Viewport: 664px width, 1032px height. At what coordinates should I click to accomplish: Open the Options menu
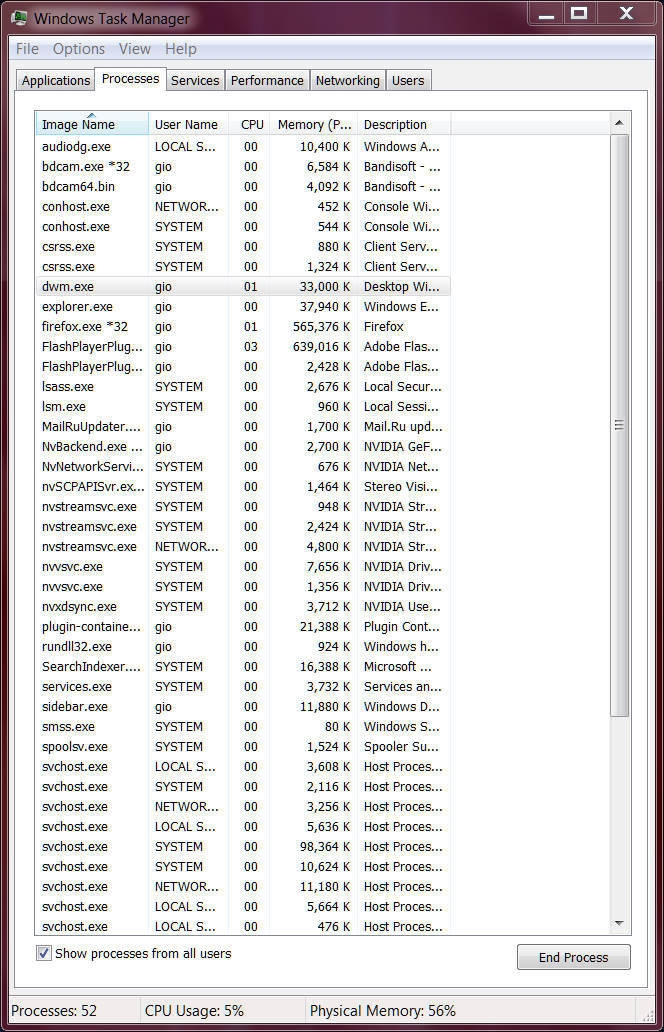79,49
